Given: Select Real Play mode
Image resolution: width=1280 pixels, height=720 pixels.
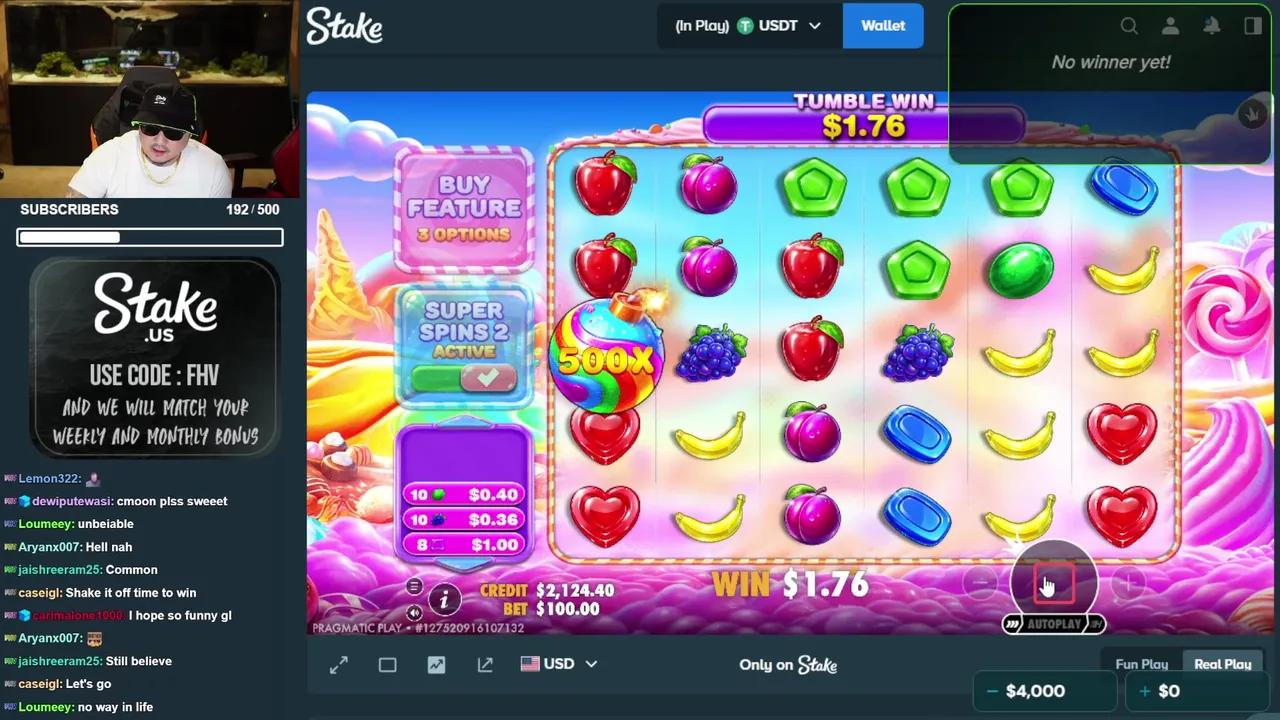Looking at the screenshot, I should 1222,664.
